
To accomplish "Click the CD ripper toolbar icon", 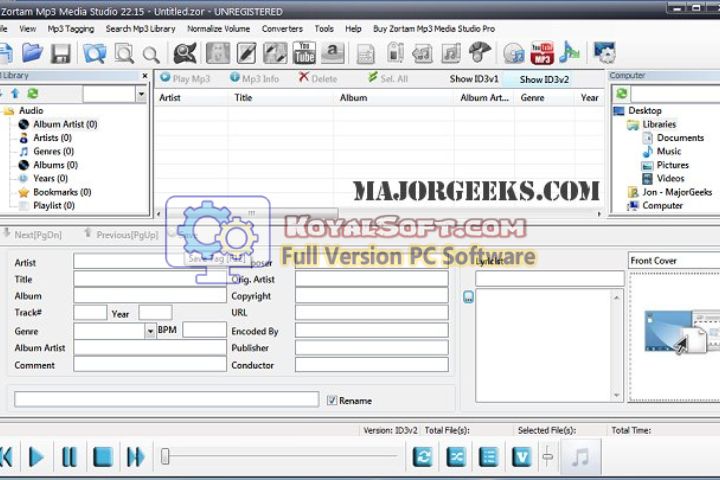I will point(513,53).
